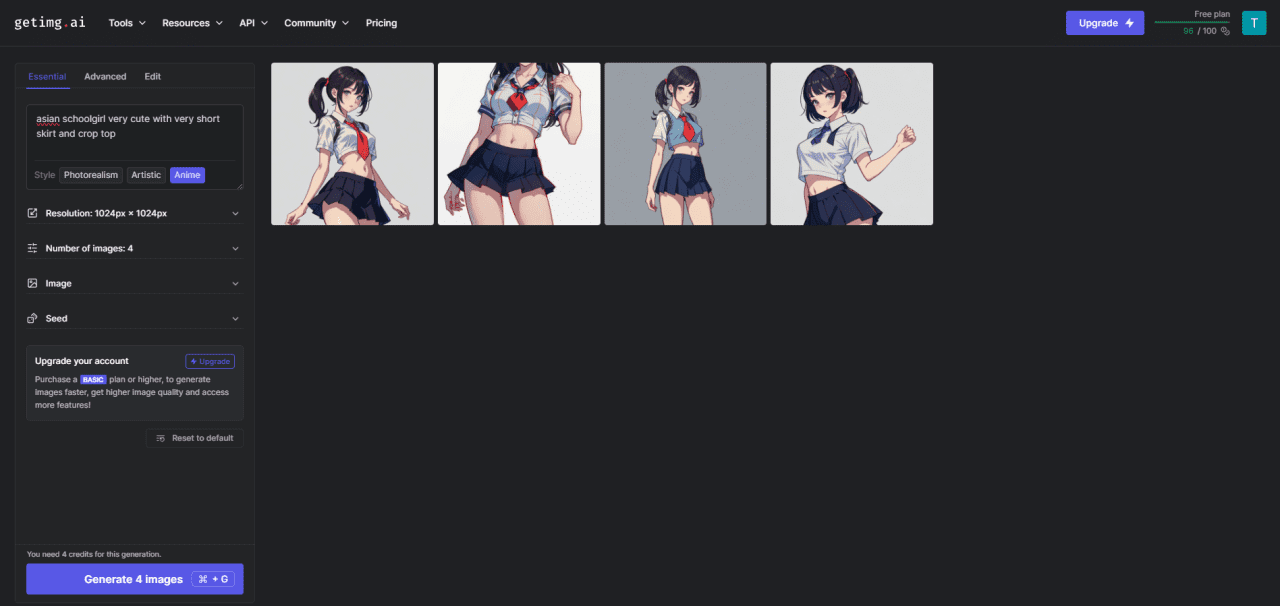Select the Artistic style

146,174
